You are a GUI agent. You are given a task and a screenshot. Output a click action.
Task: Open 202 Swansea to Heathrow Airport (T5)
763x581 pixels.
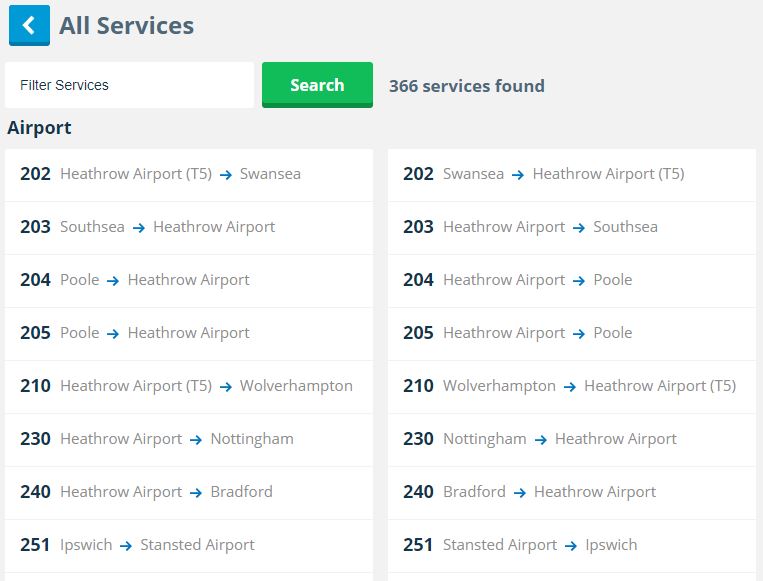click(x=571, y=174)
